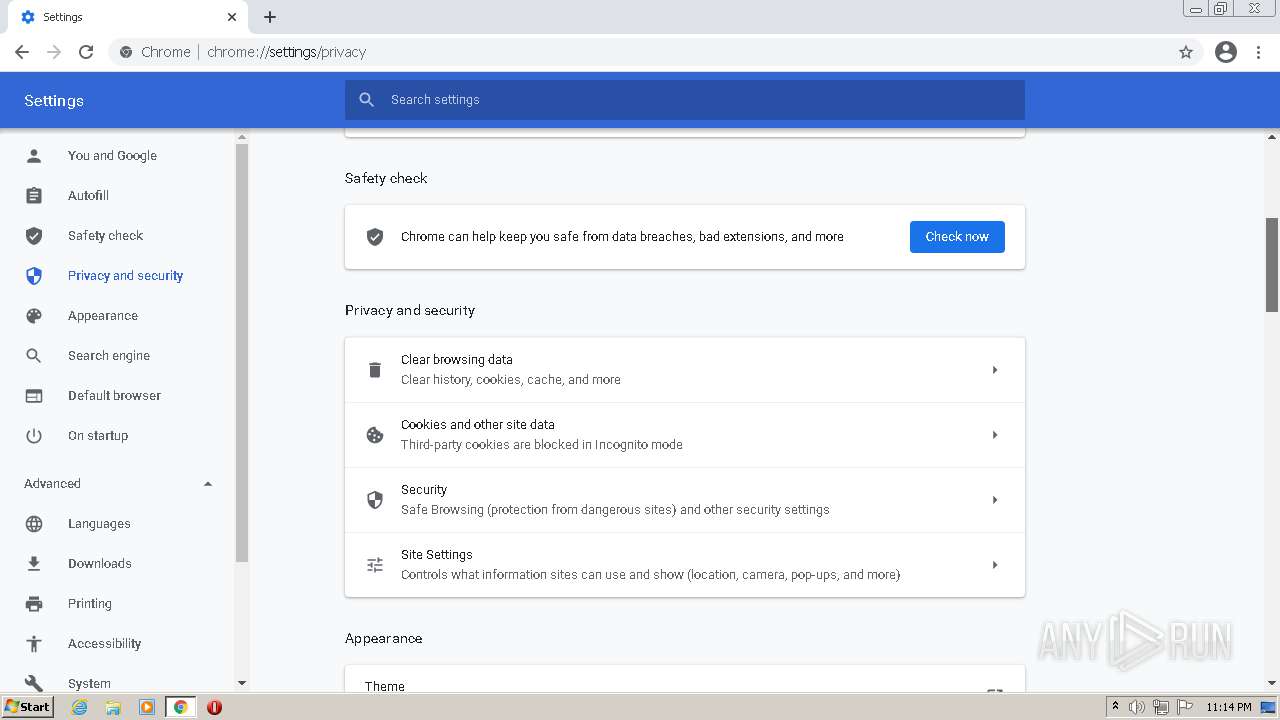This screenshot has width=1280, height=720.
Task: Click the sliders icon on Site Settings
Action: (x=375, y=565)
